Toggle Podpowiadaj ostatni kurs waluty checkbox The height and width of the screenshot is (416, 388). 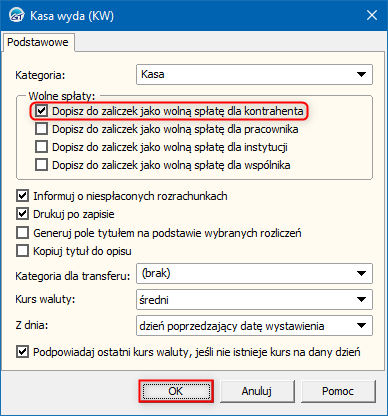coord(22,352)
